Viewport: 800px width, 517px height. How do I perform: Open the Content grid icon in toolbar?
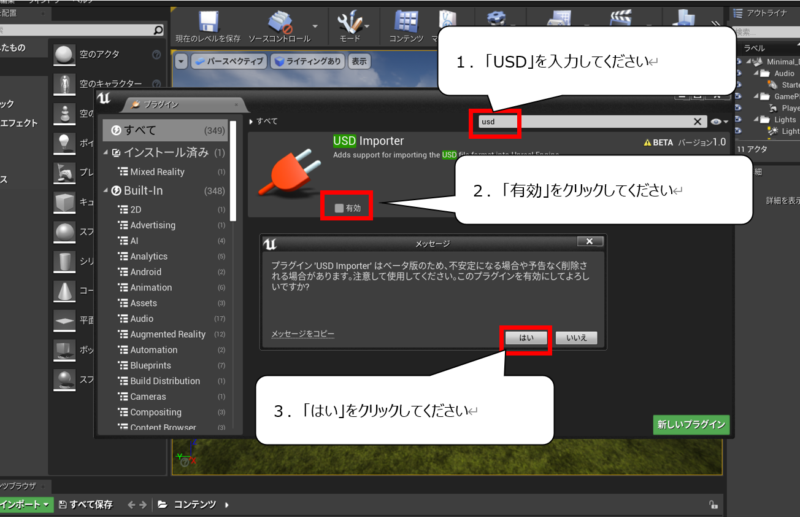coord(406,22)
